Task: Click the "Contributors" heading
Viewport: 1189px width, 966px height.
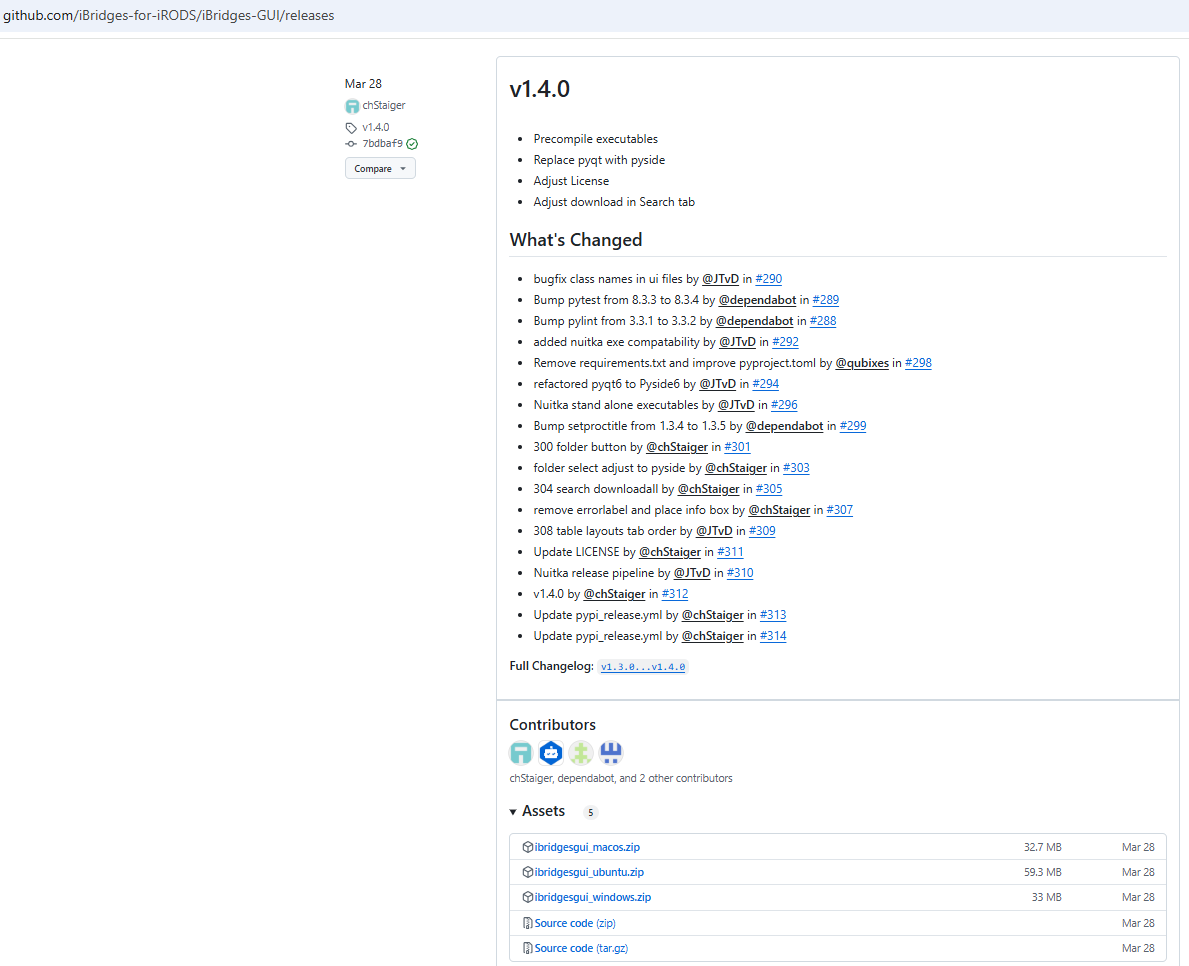Action: (552, 725)
